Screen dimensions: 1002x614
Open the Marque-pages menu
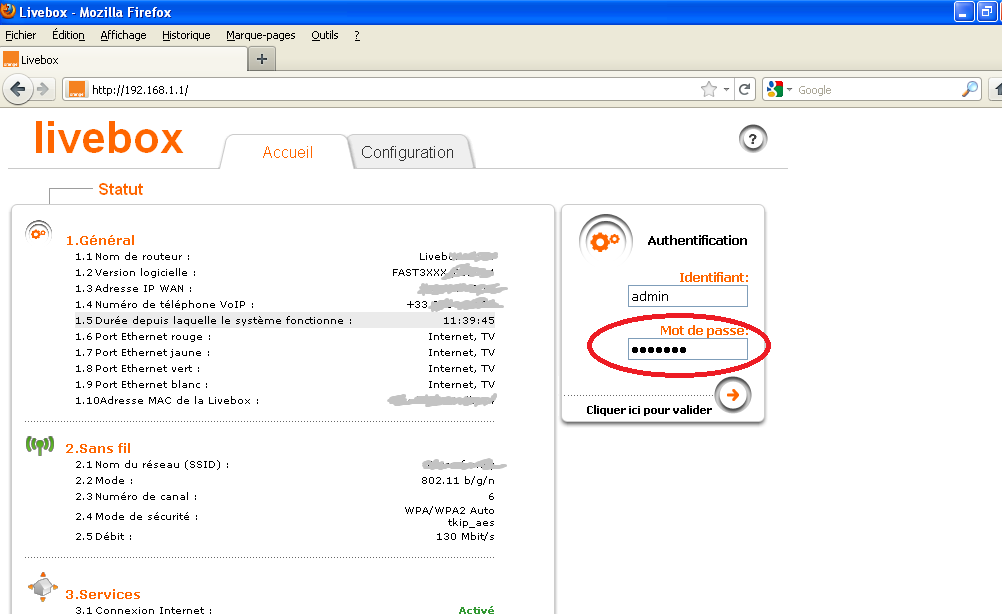[x=261, y=35]
